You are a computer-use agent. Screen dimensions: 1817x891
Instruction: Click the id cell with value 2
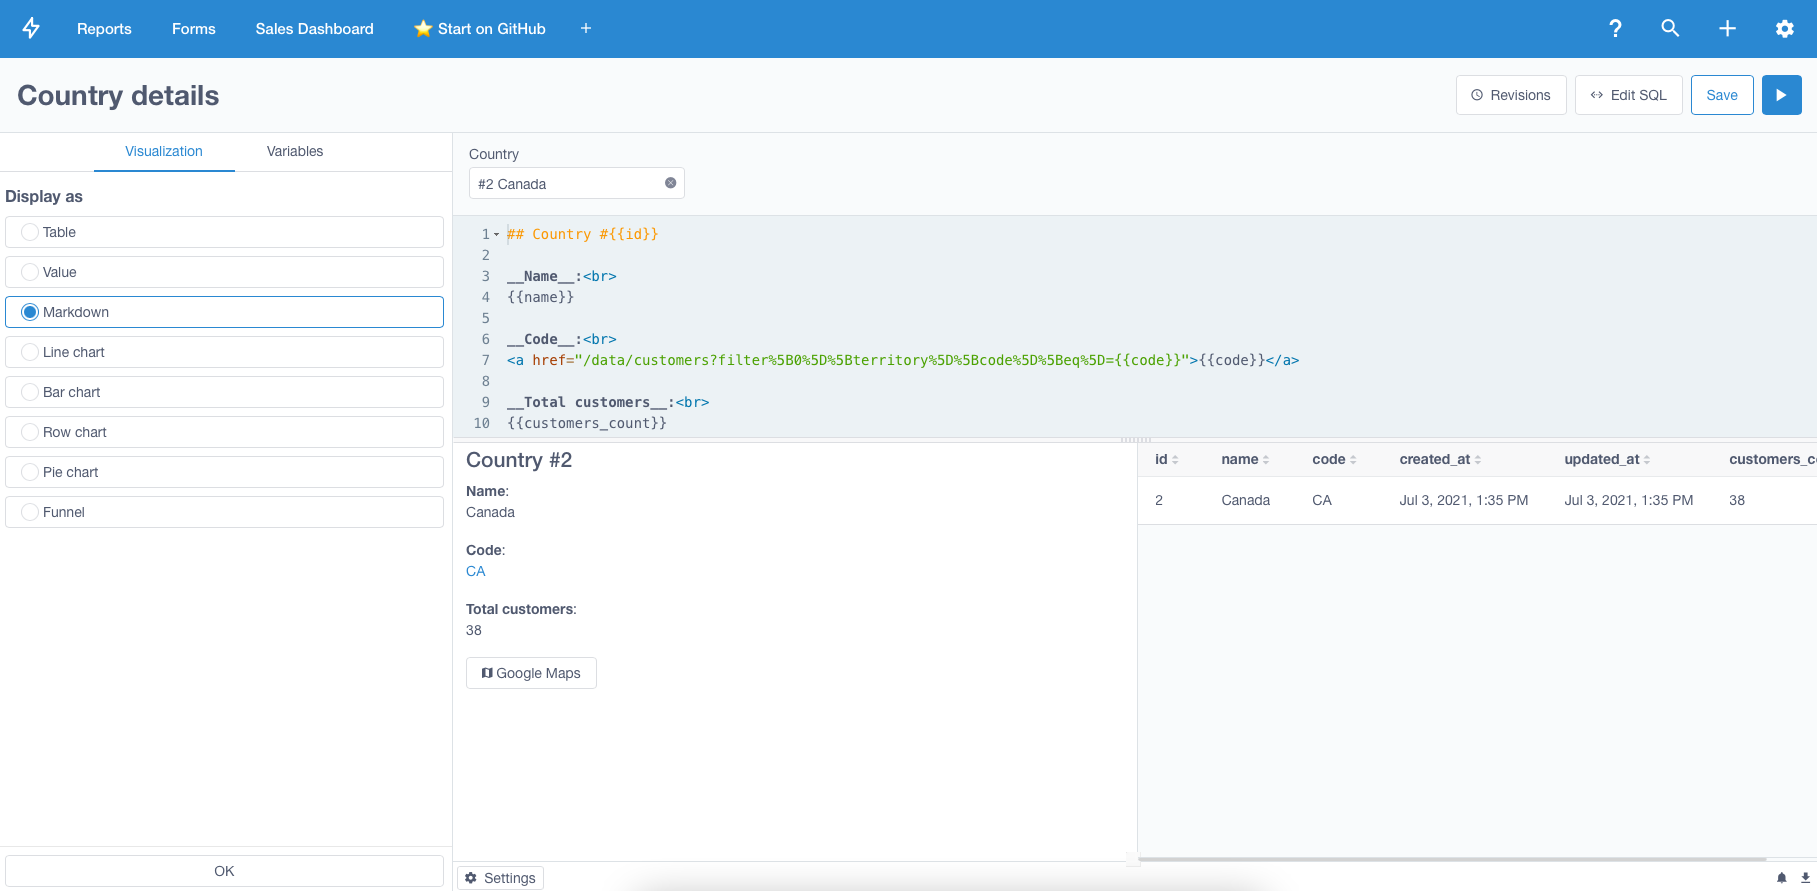coord(1159,500)
